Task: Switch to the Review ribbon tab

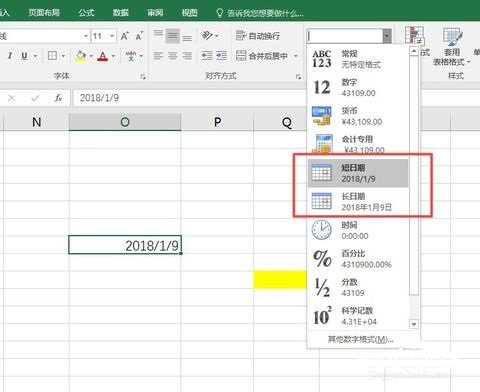Action: (x=155, y=13)
